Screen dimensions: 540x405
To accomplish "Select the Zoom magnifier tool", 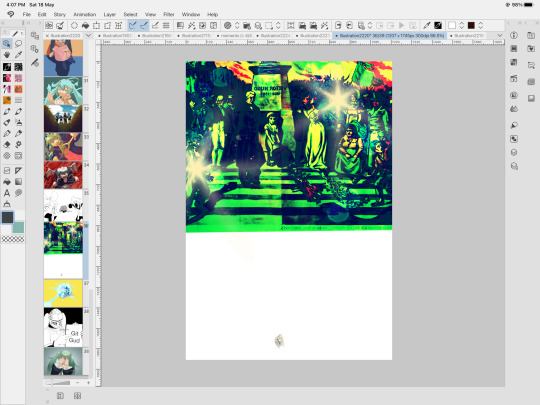I will tap(7, 44).
